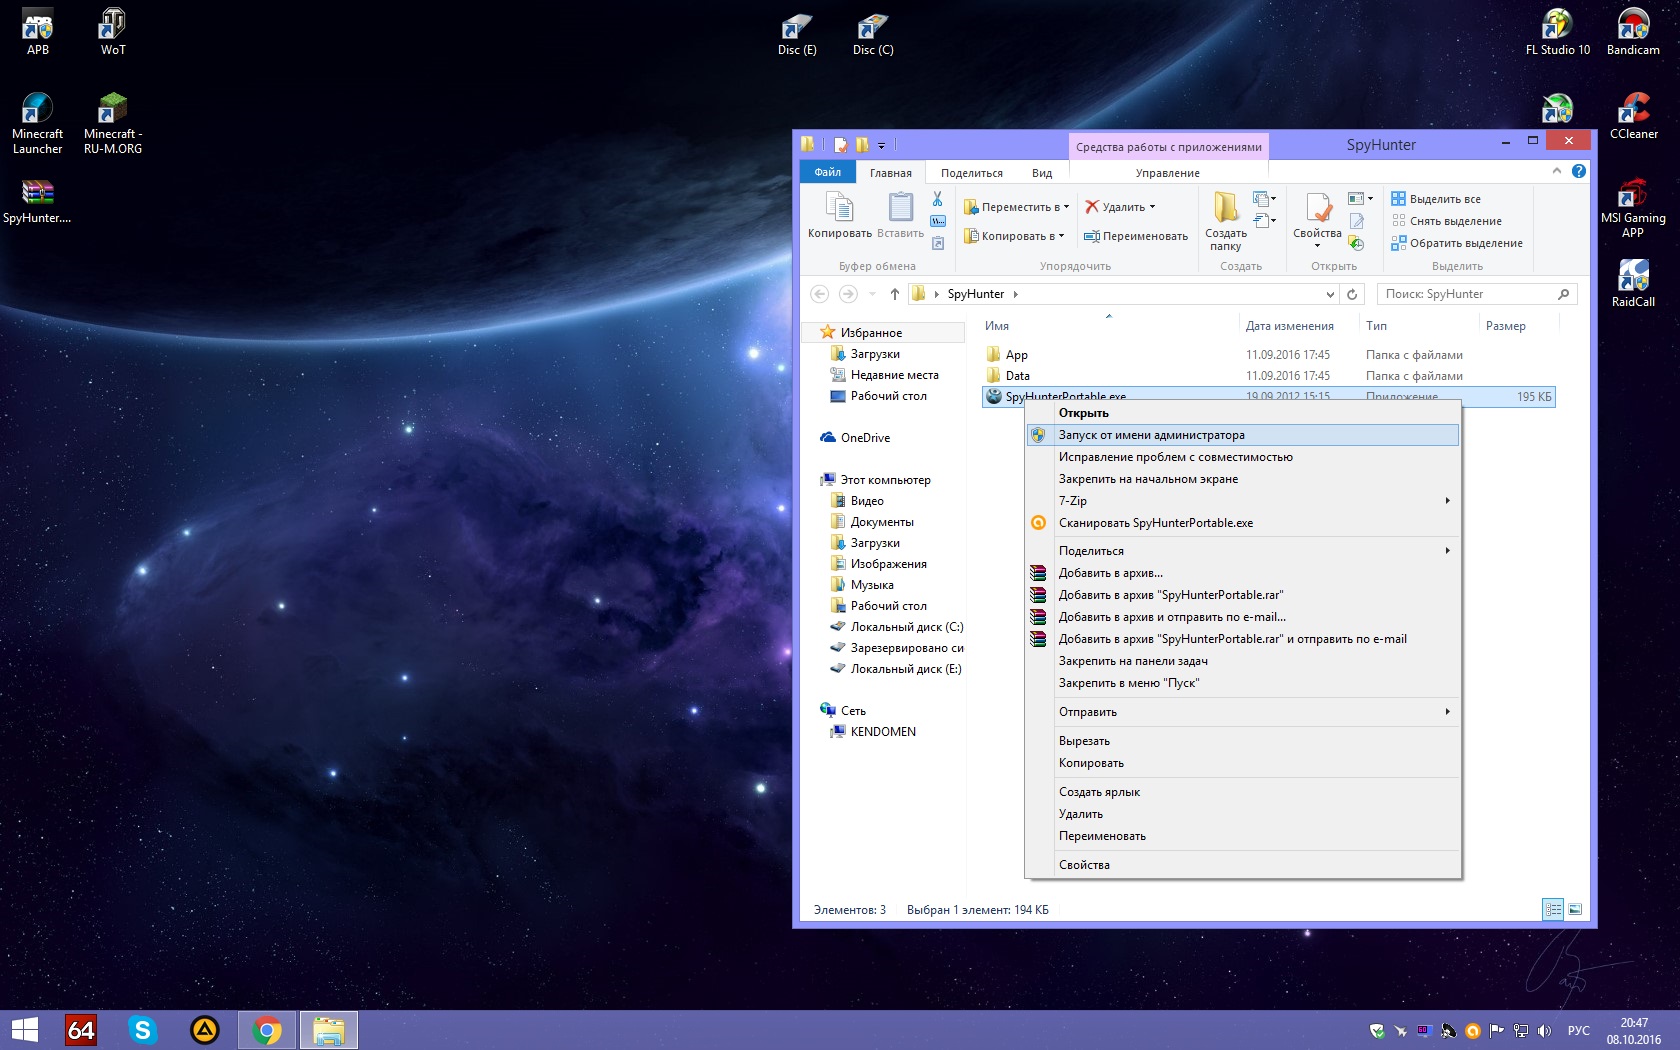
Task: Select Создать ярлык in context menu
Action: click(x=1243, y=792)
